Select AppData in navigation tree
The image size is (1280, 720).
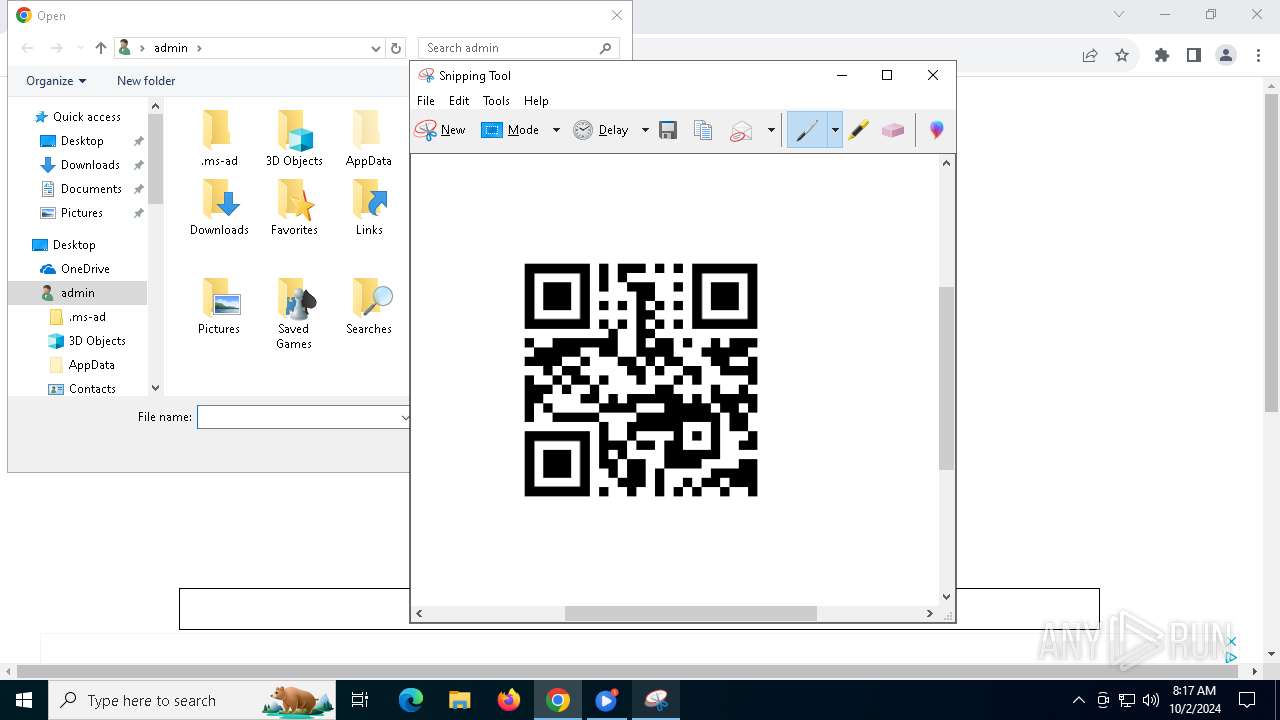91,365
